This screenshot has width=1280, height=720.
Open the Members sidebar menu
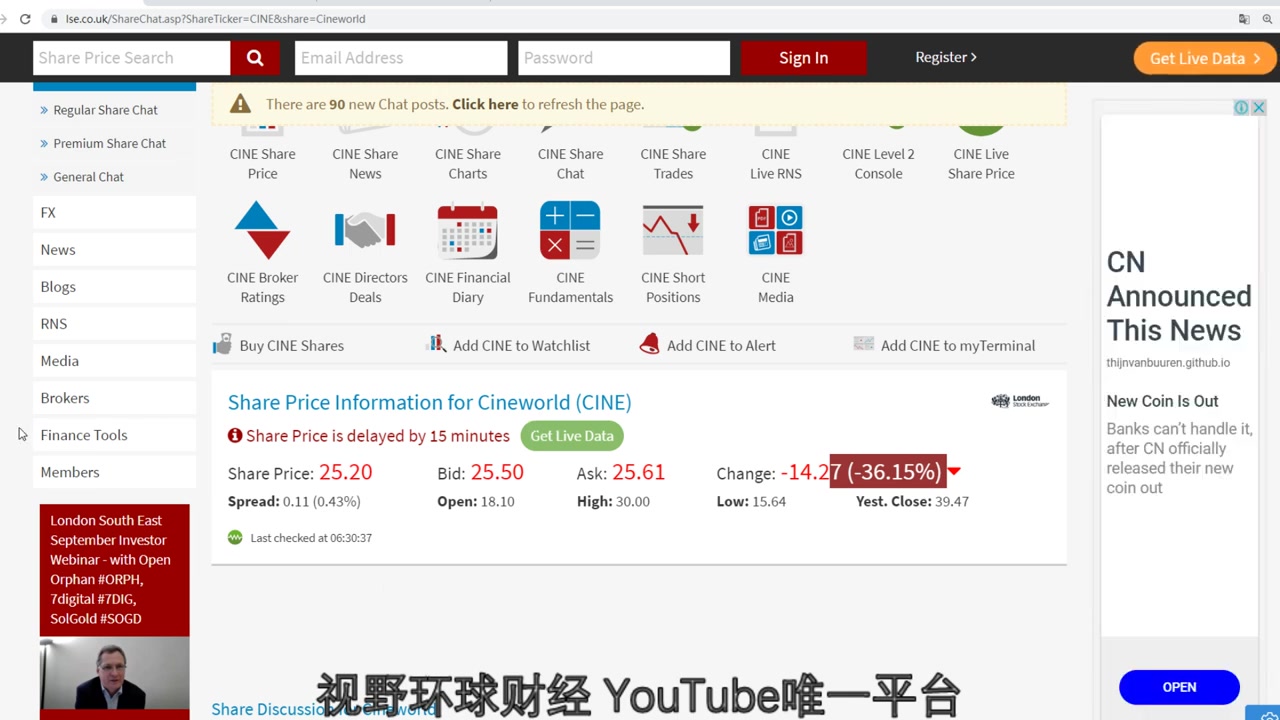coord(114,471)
